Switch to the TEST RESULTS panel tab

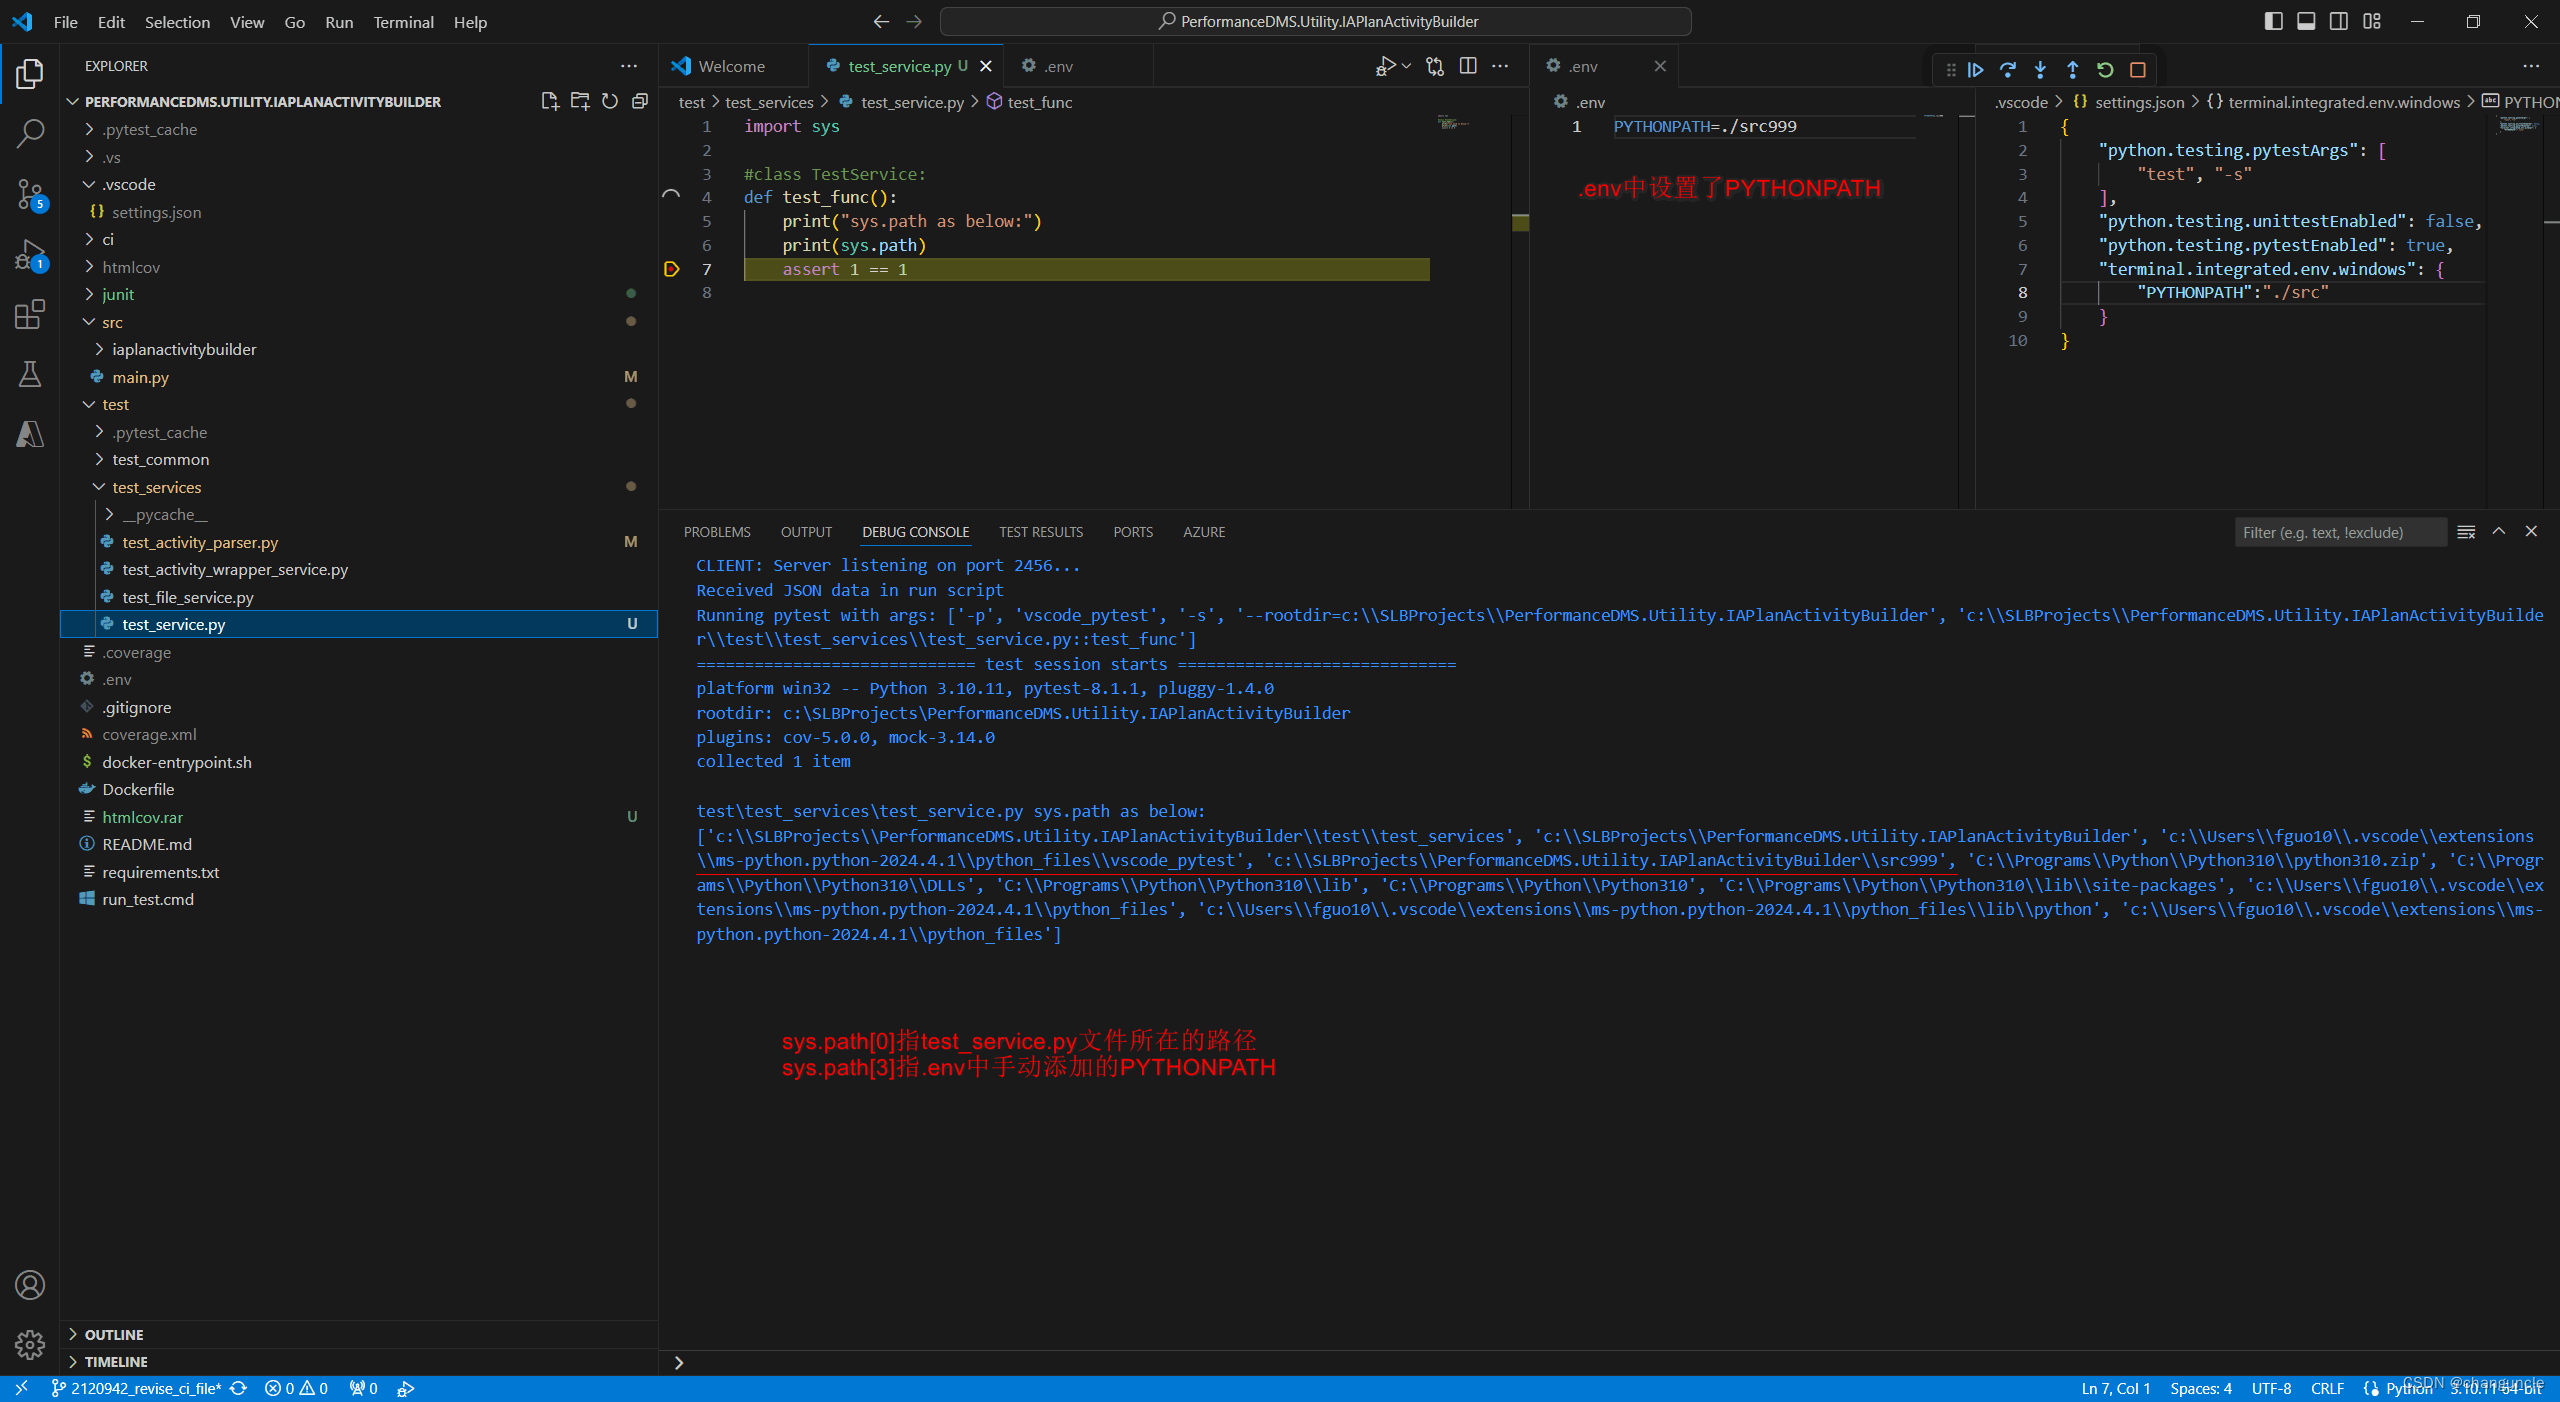tap(1041, 532)
